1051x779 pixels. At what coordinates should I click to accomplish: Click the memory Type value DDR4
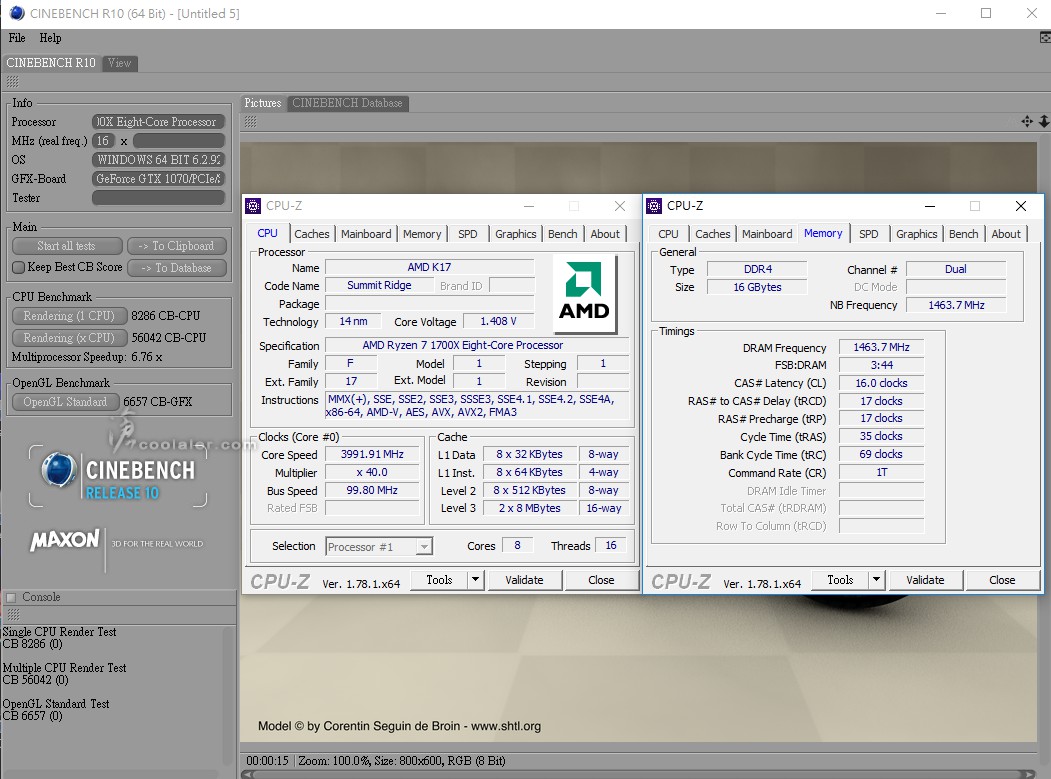click(x=757, y=269)
